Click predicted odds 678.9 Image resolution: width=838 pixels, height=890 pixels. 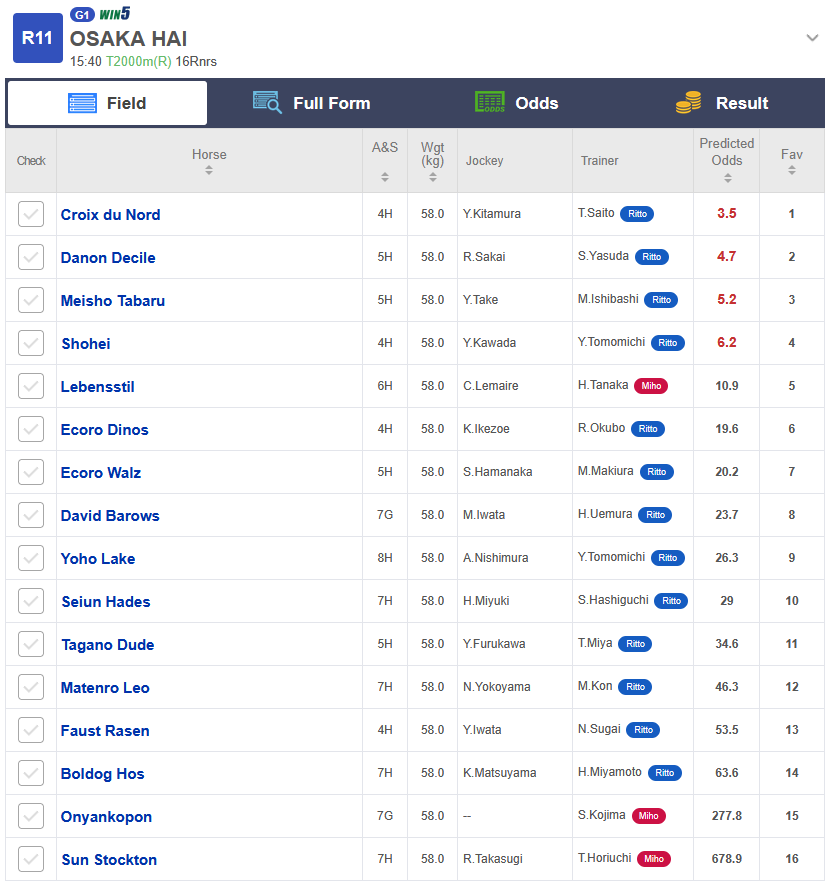pyautogui.click(x=727, y=859)
